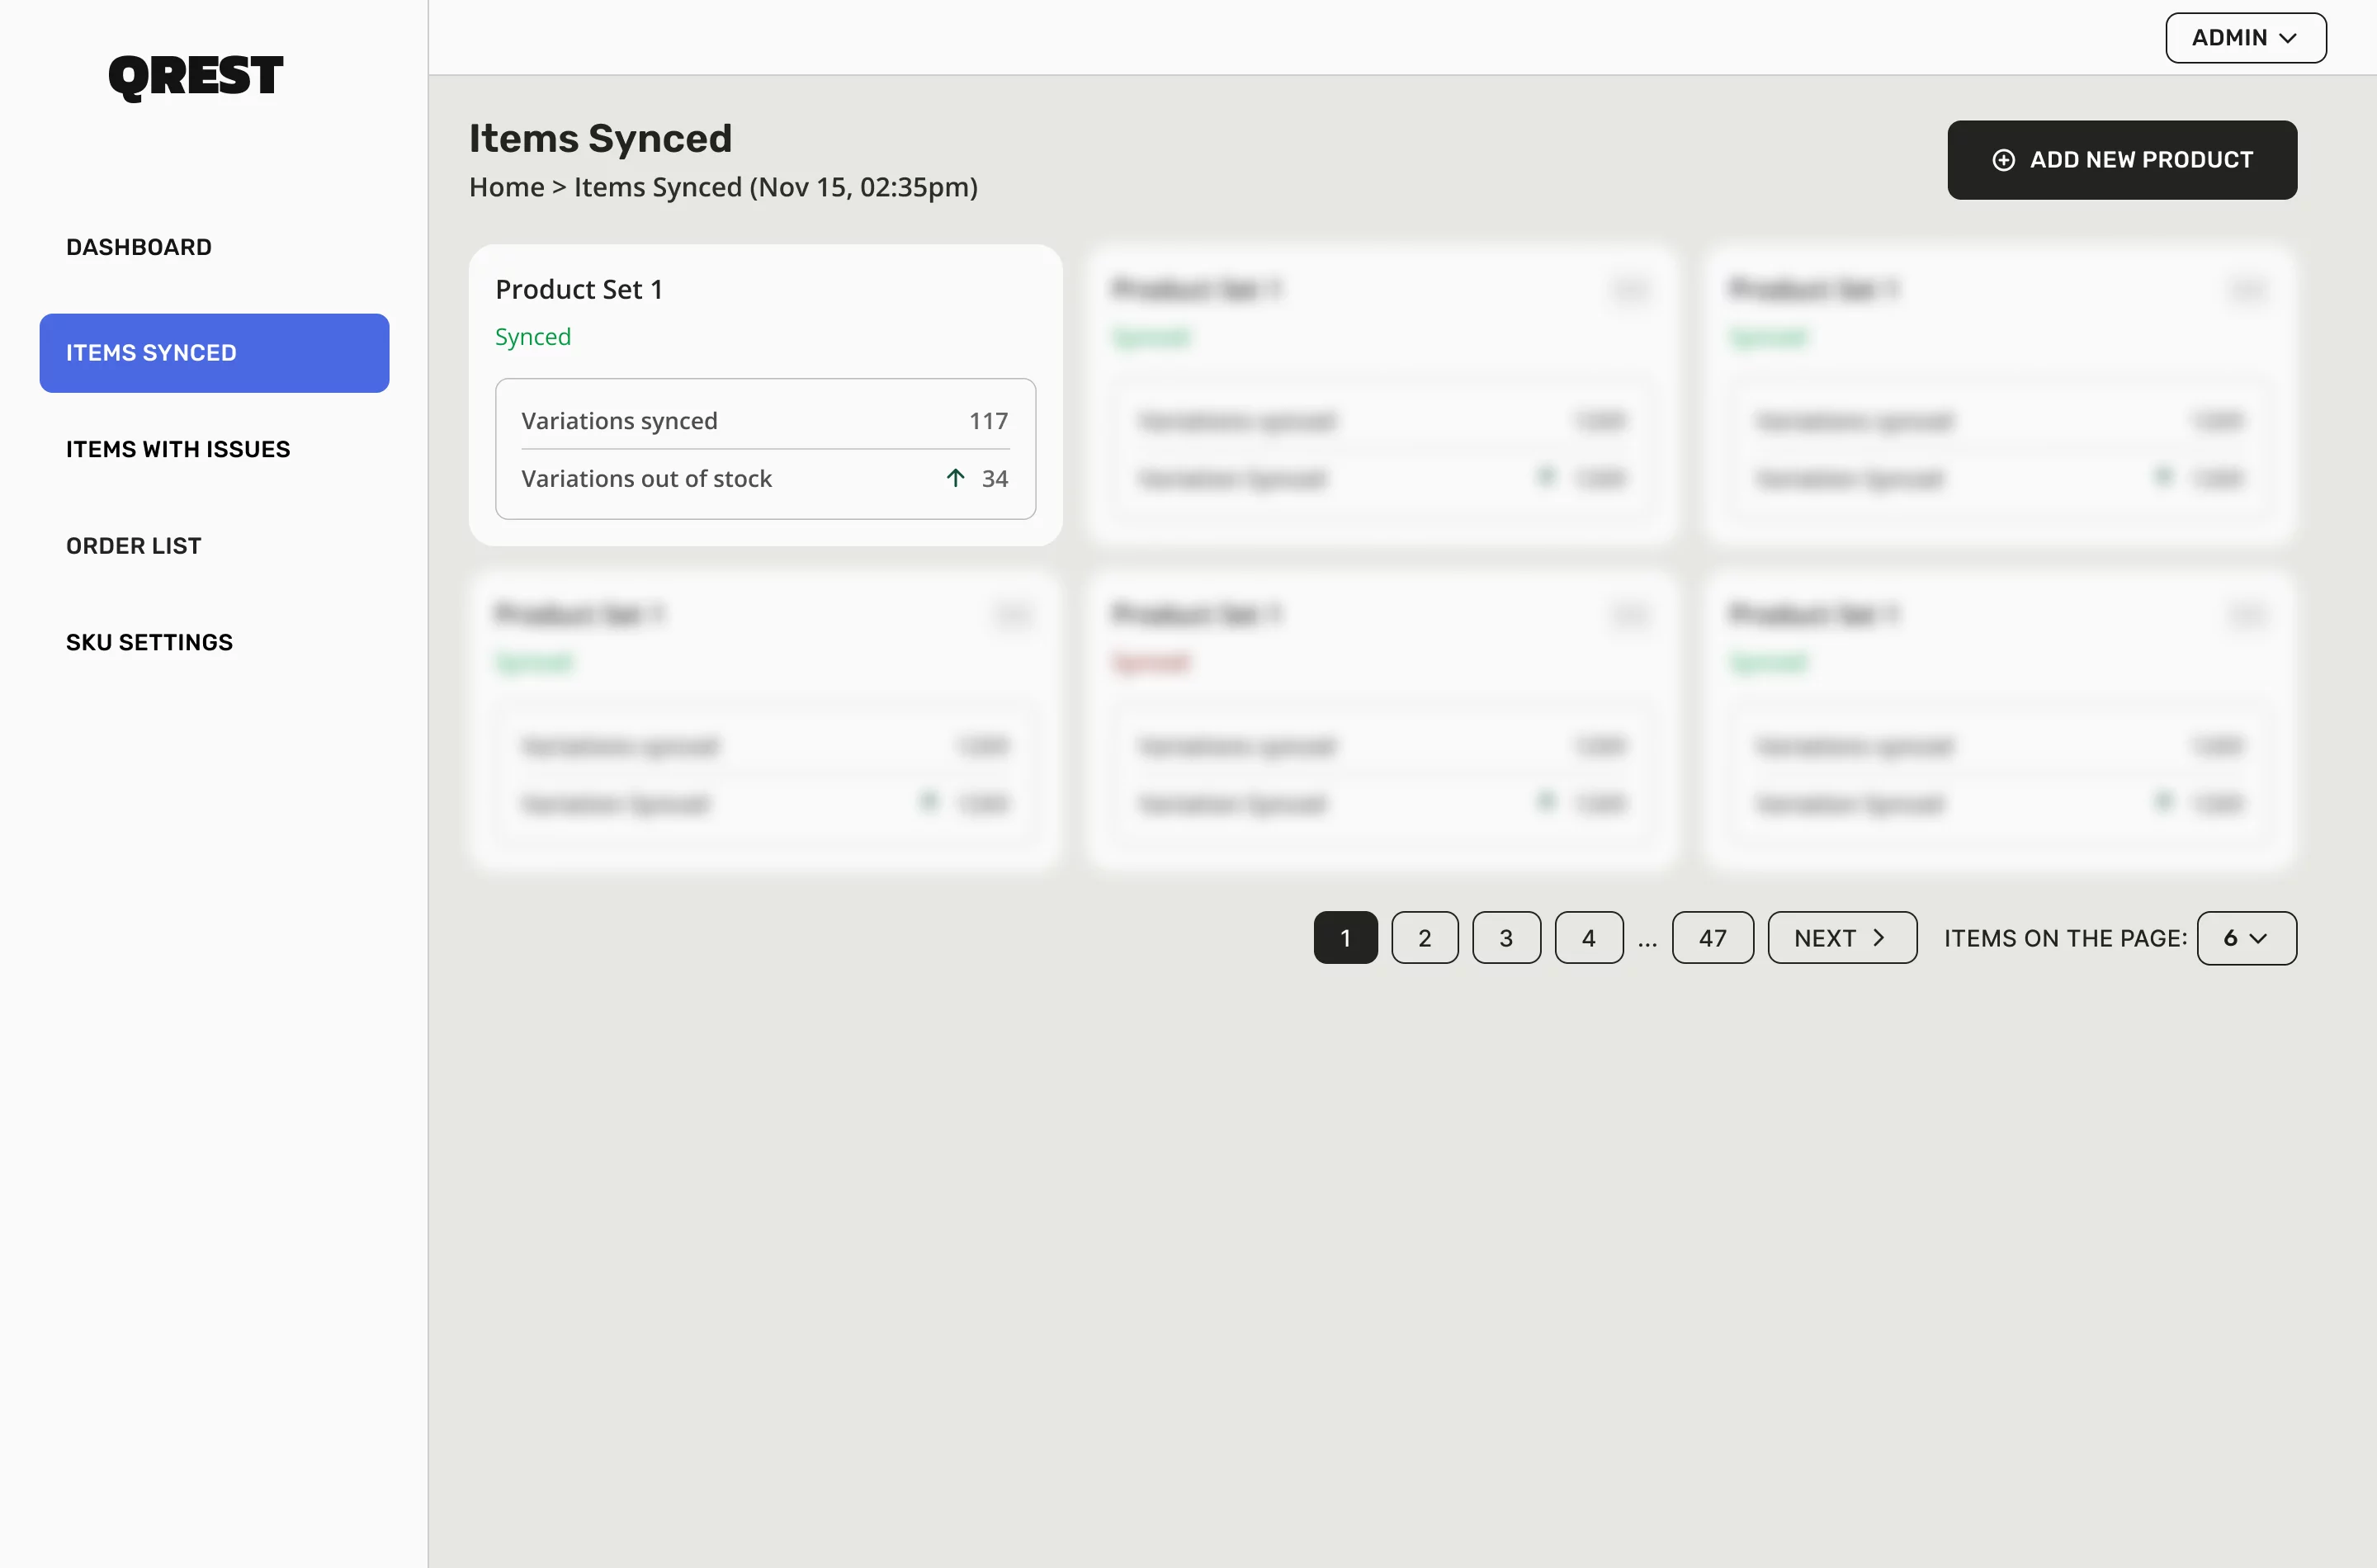Click the Home breadcrumb link

(507, 187)
